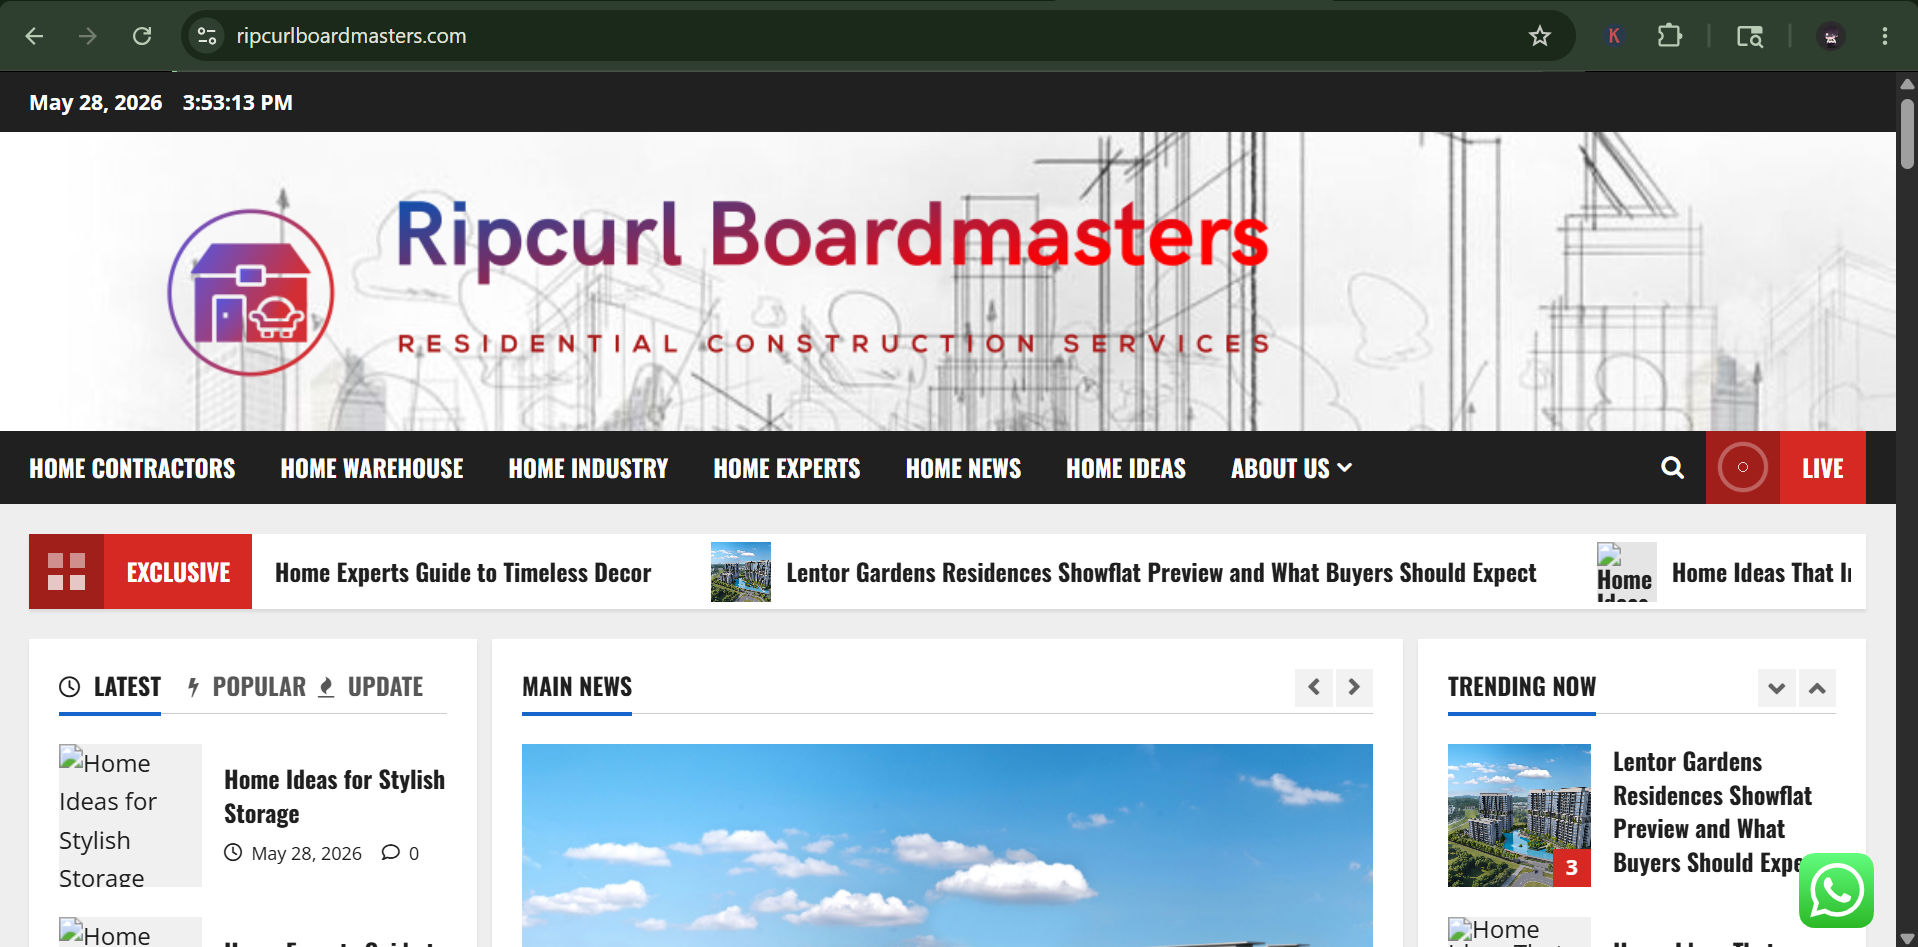The width and height of the screenshot is (1918, 947).
Task: Open the K browser extension
Action: click(x=1613, y=36)
